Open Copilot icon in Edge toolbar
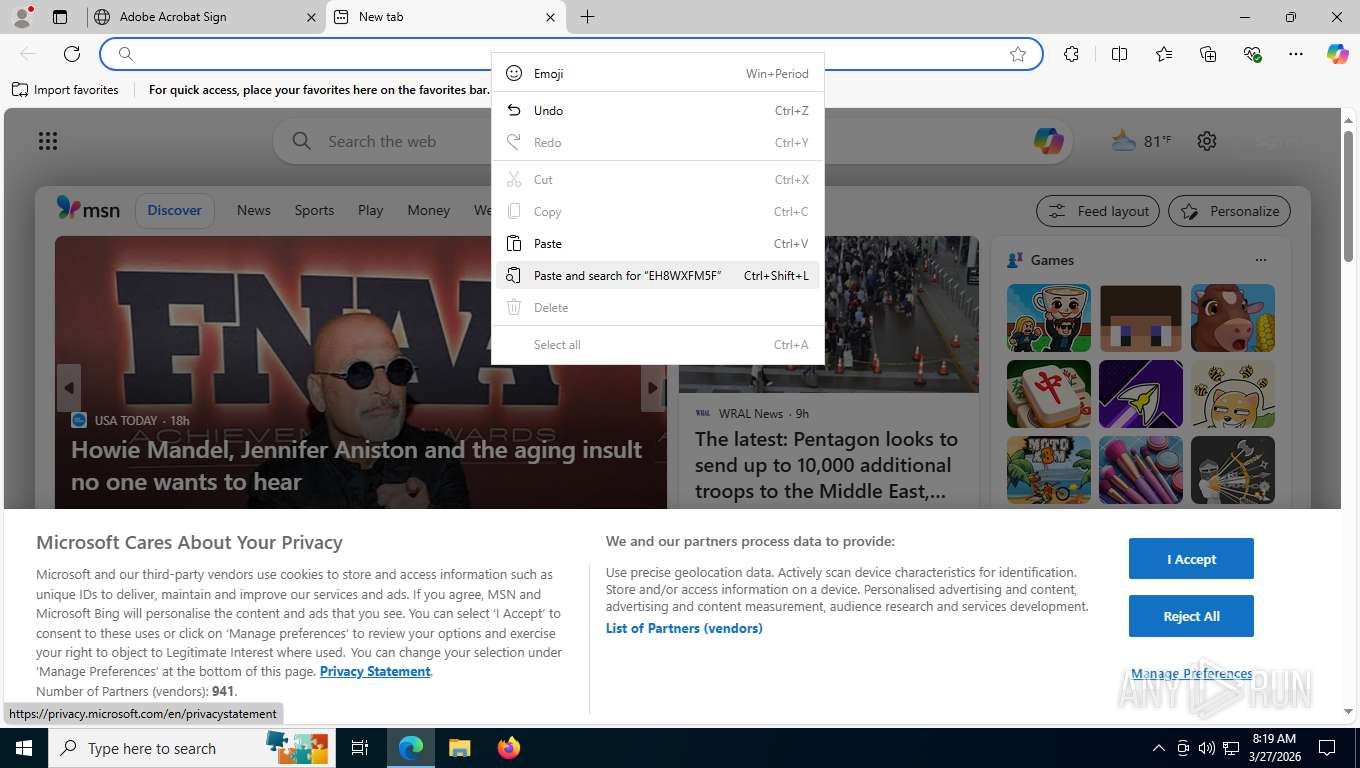This screenshot has width=1360, height=768. click(x=1337, y=54)
